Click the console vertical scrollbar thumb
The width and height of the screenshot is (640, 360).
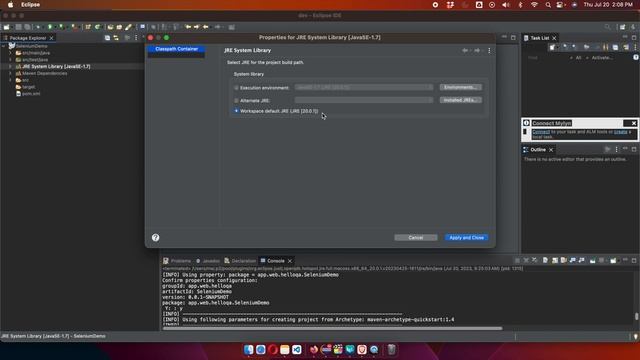[636, 317]
